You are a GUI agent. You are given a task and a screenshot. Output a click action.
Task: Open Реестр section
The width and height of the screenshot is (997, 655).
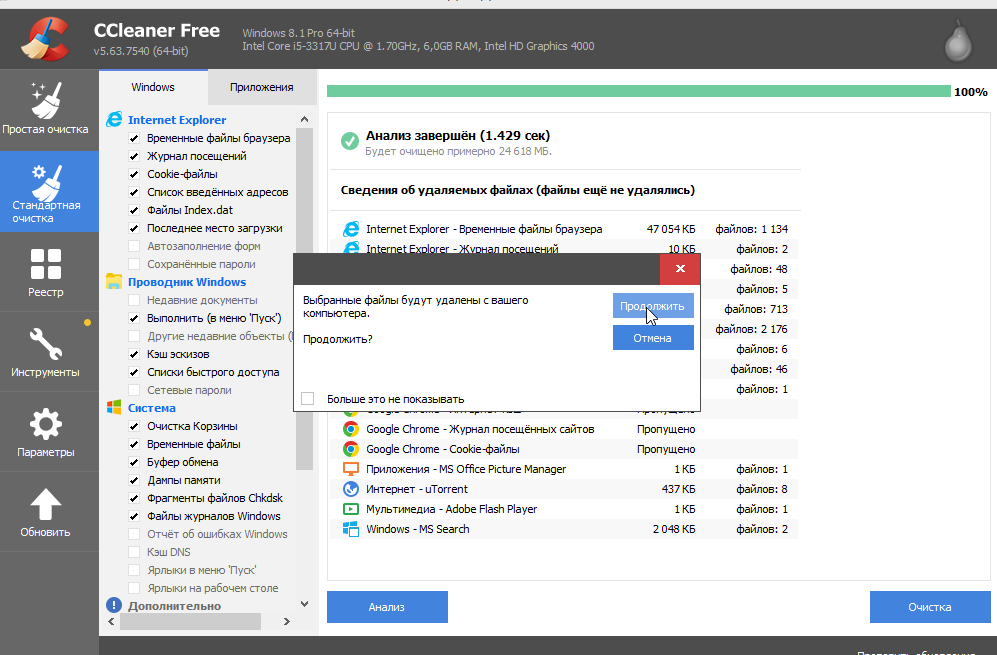(x=46, y=272)
